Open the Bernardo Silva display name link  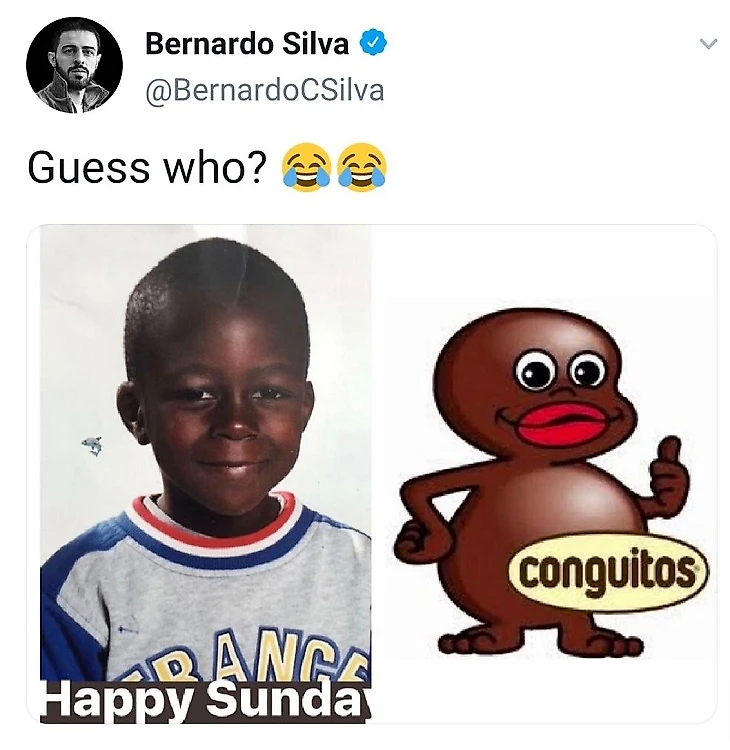tap(247, 44)
